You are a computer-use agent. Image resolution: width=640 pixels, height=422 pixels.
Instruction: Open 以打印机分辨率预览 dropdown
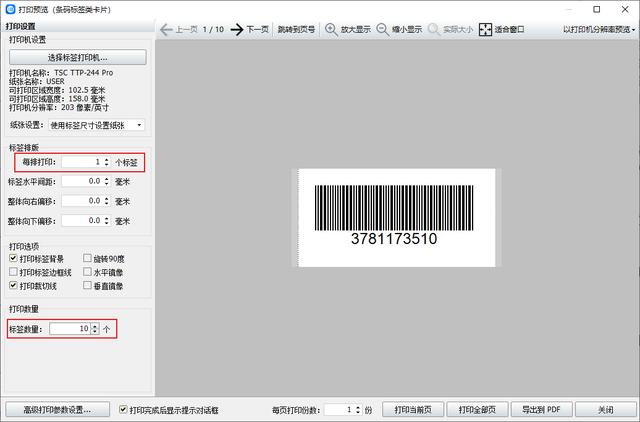click(599, 29)
